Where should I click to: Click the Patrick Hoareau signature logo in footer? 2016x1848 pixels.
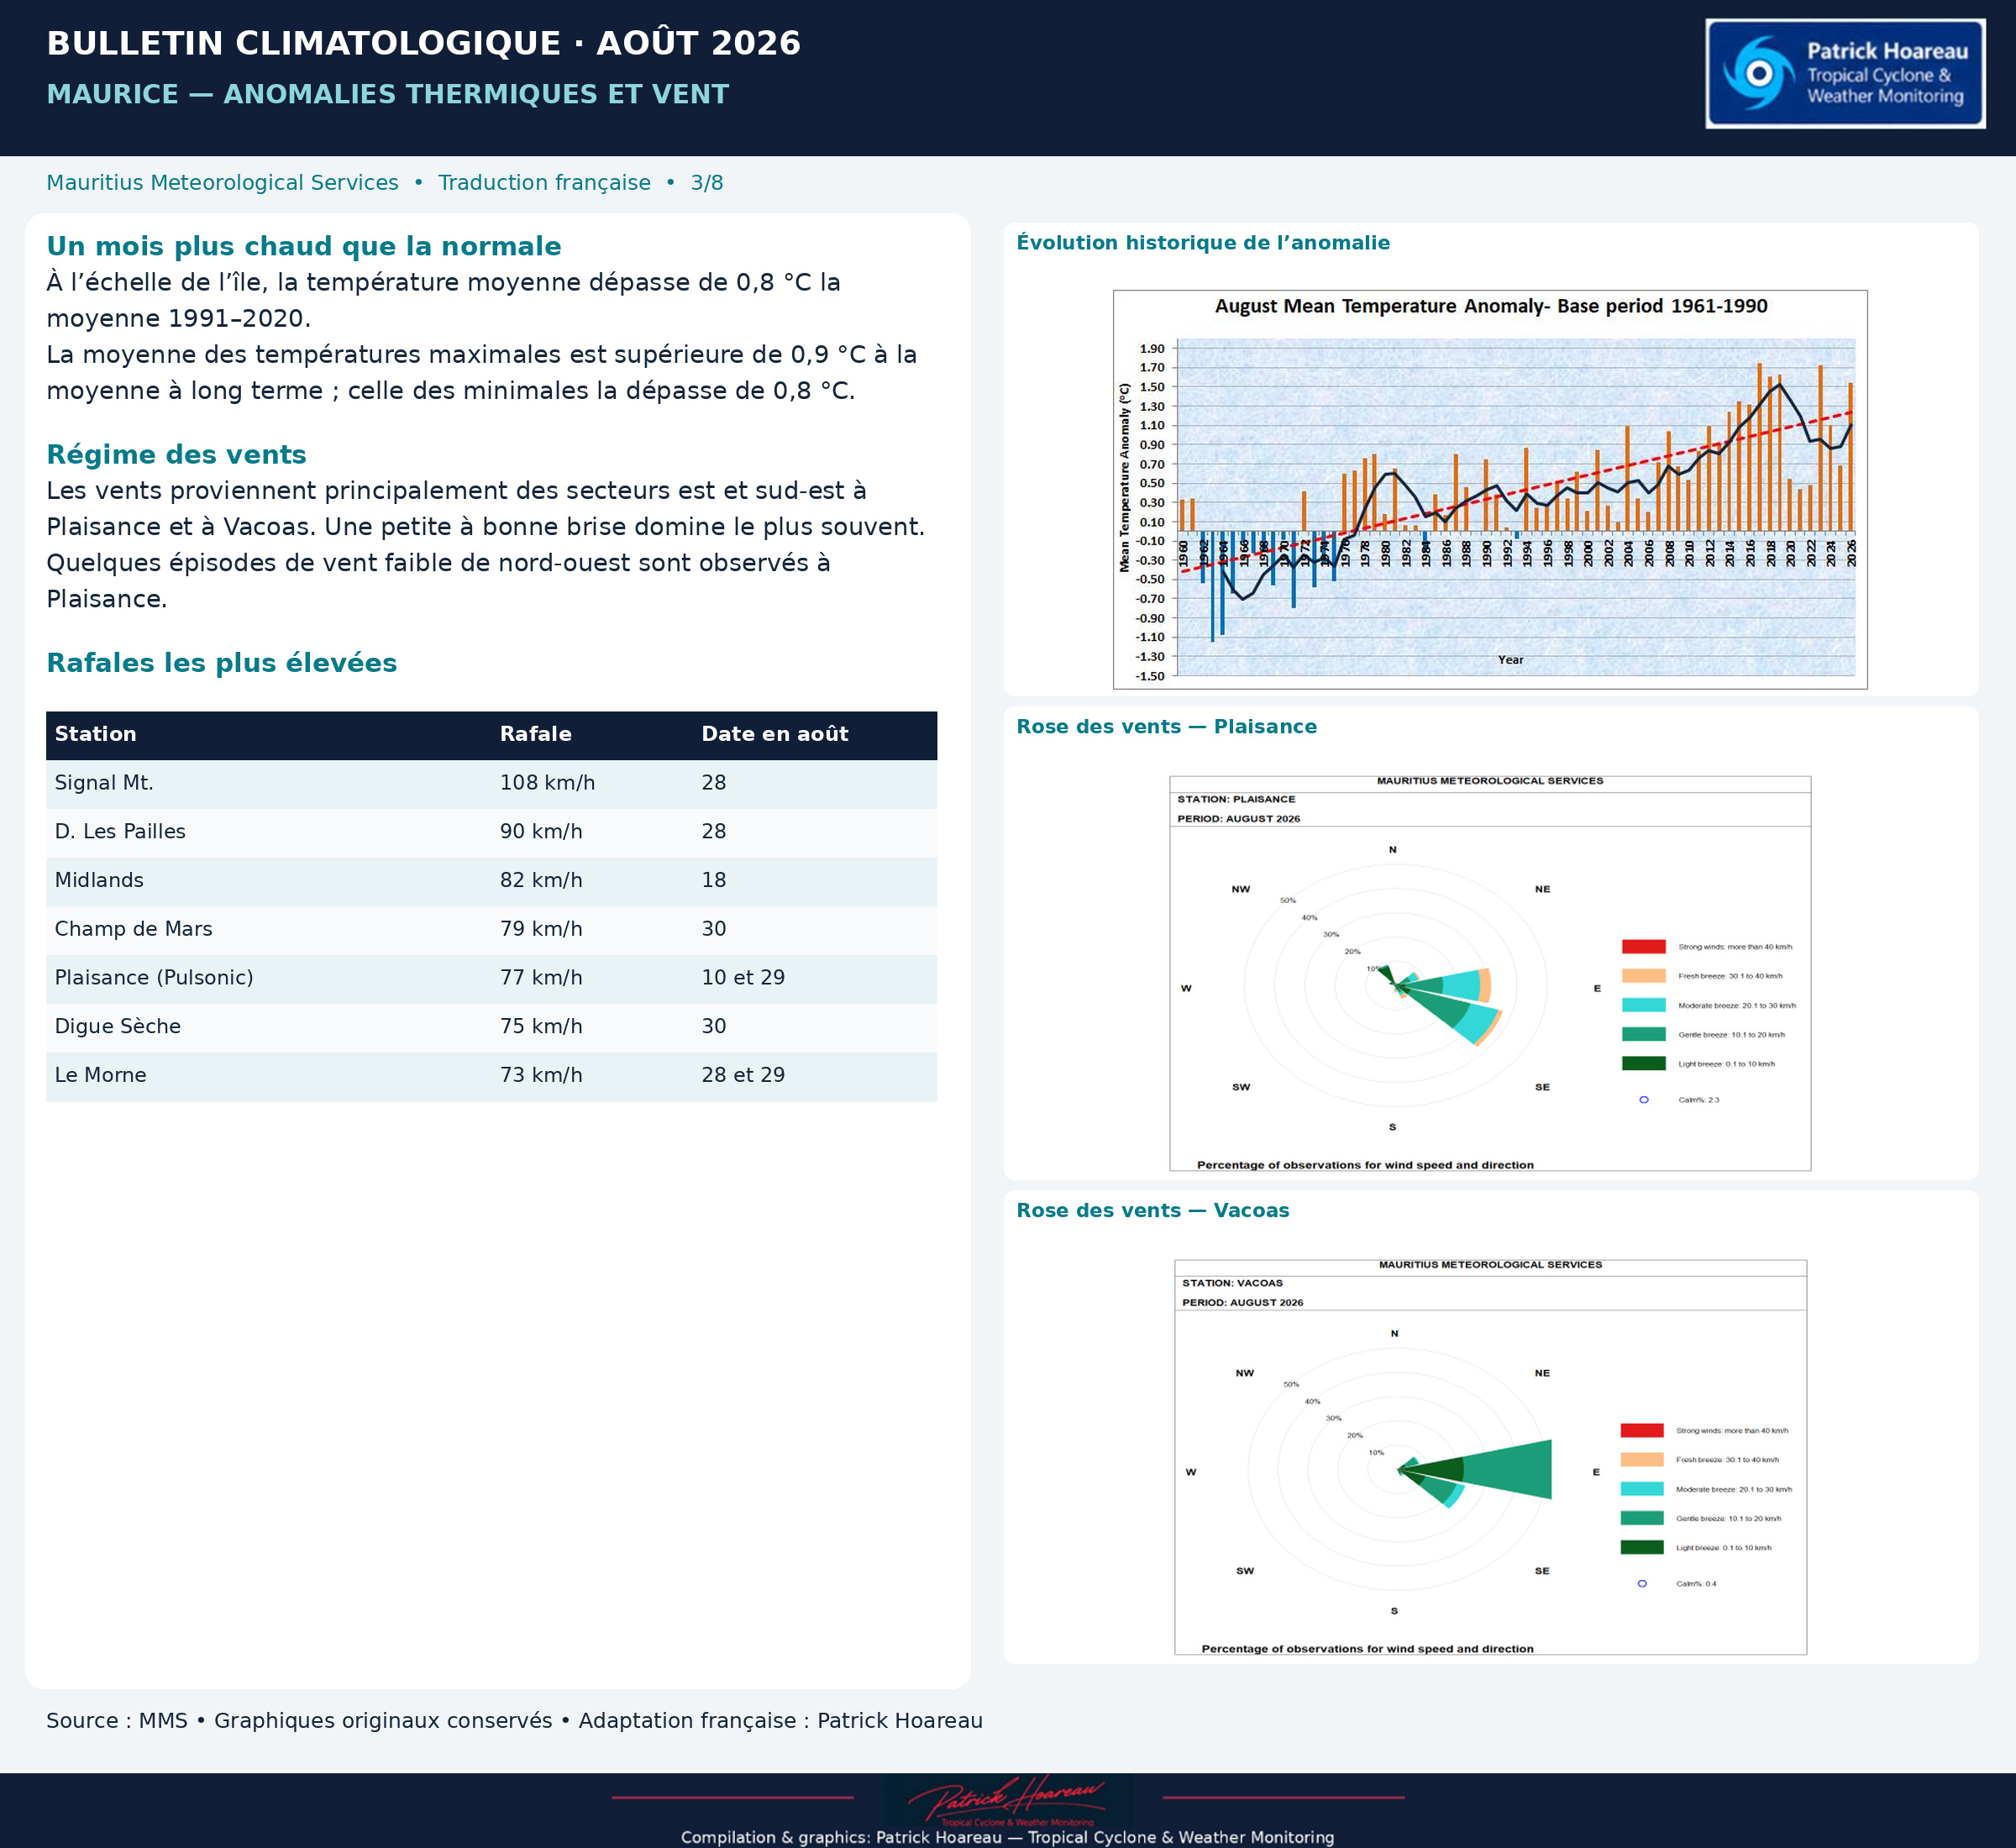pos(1008,1801)
